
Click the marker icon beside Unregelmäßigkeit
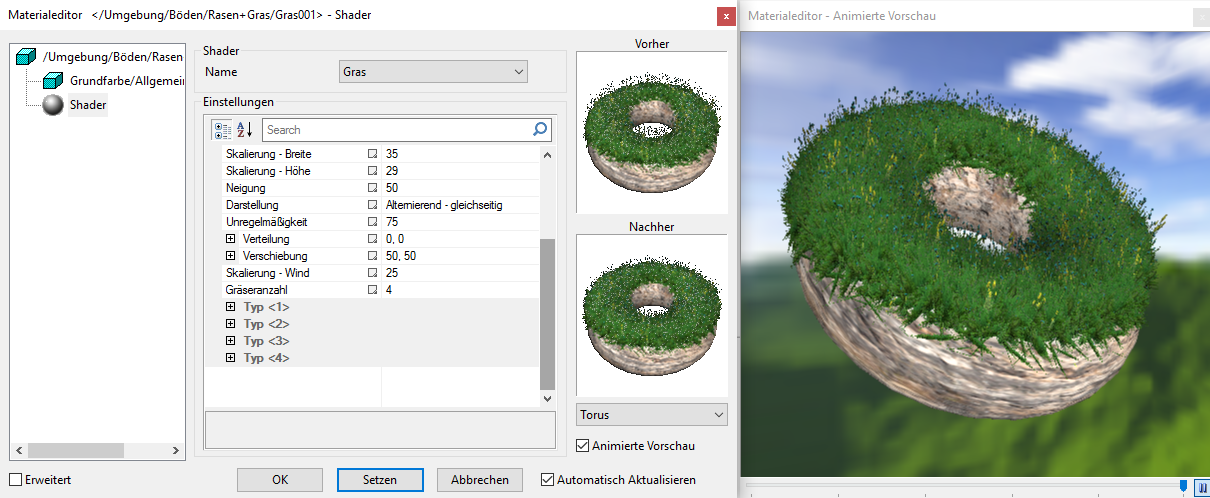[x=373, y=222]
